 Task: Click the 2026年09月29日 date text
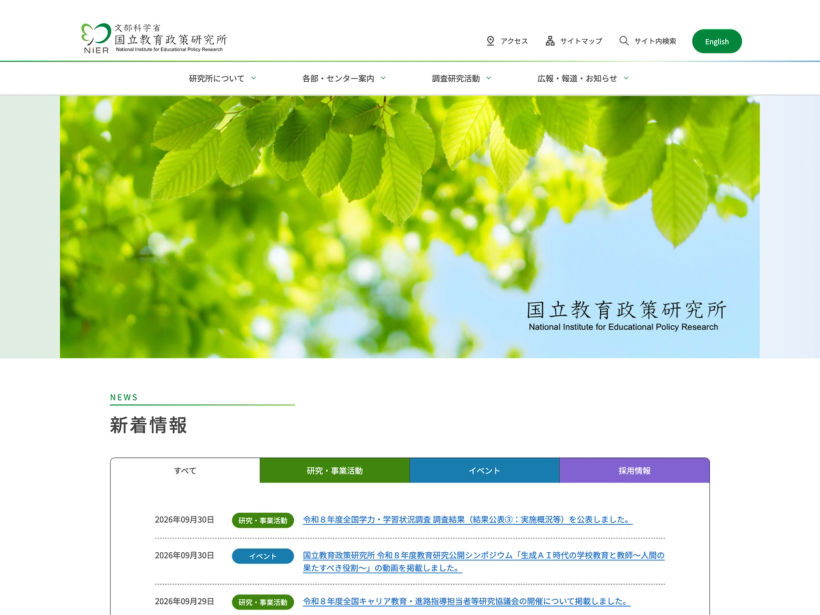tap(184, 601)
